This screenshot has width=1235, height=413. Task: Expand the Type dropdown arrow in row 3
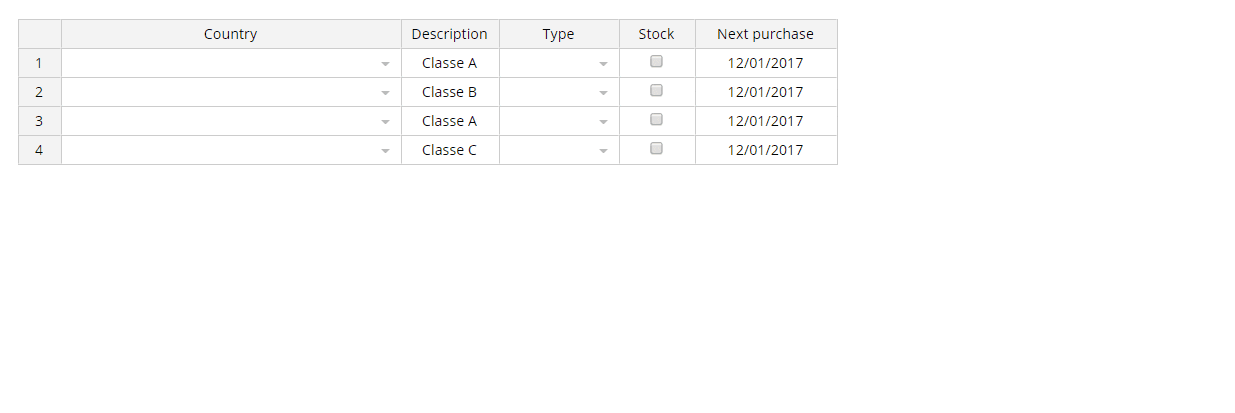(603, 122)
